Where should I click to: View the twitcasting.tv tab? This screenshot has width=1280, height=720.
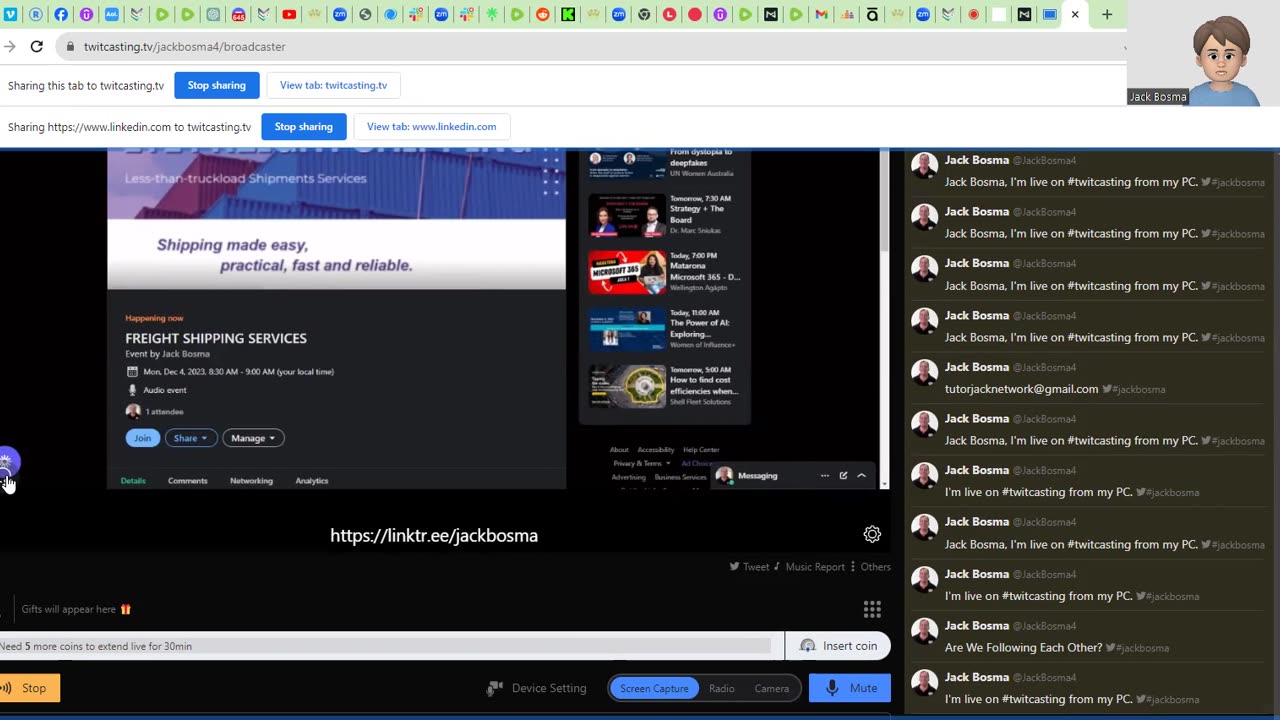click(333, 85)
